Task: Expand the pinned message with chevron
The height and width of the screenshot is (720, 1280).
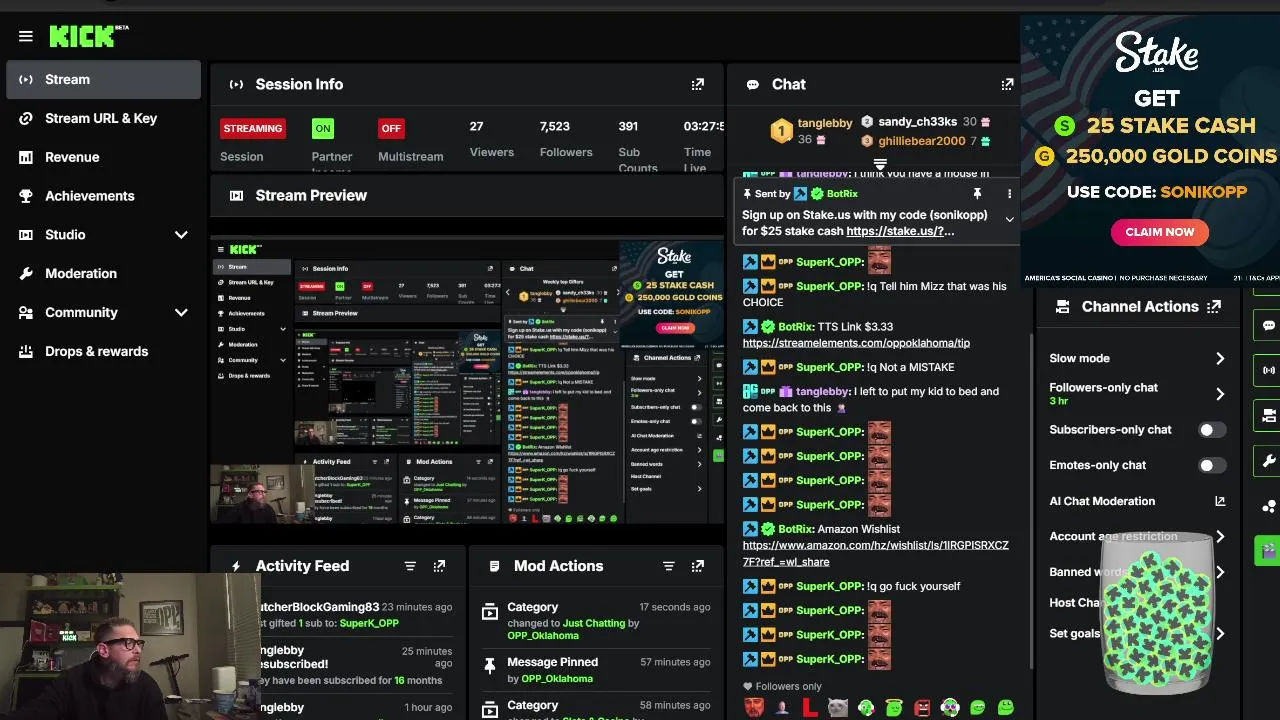Action: (x=1009, y=219)
